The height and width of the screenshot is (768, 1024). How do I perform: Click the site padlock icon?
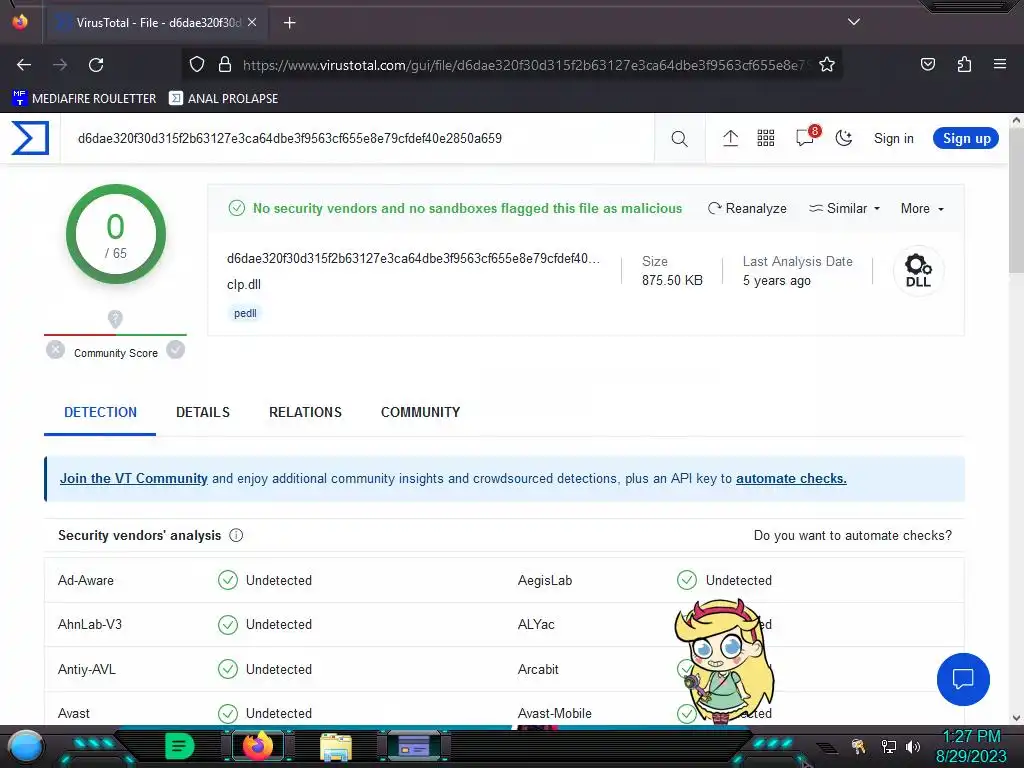tap(225, 65)
